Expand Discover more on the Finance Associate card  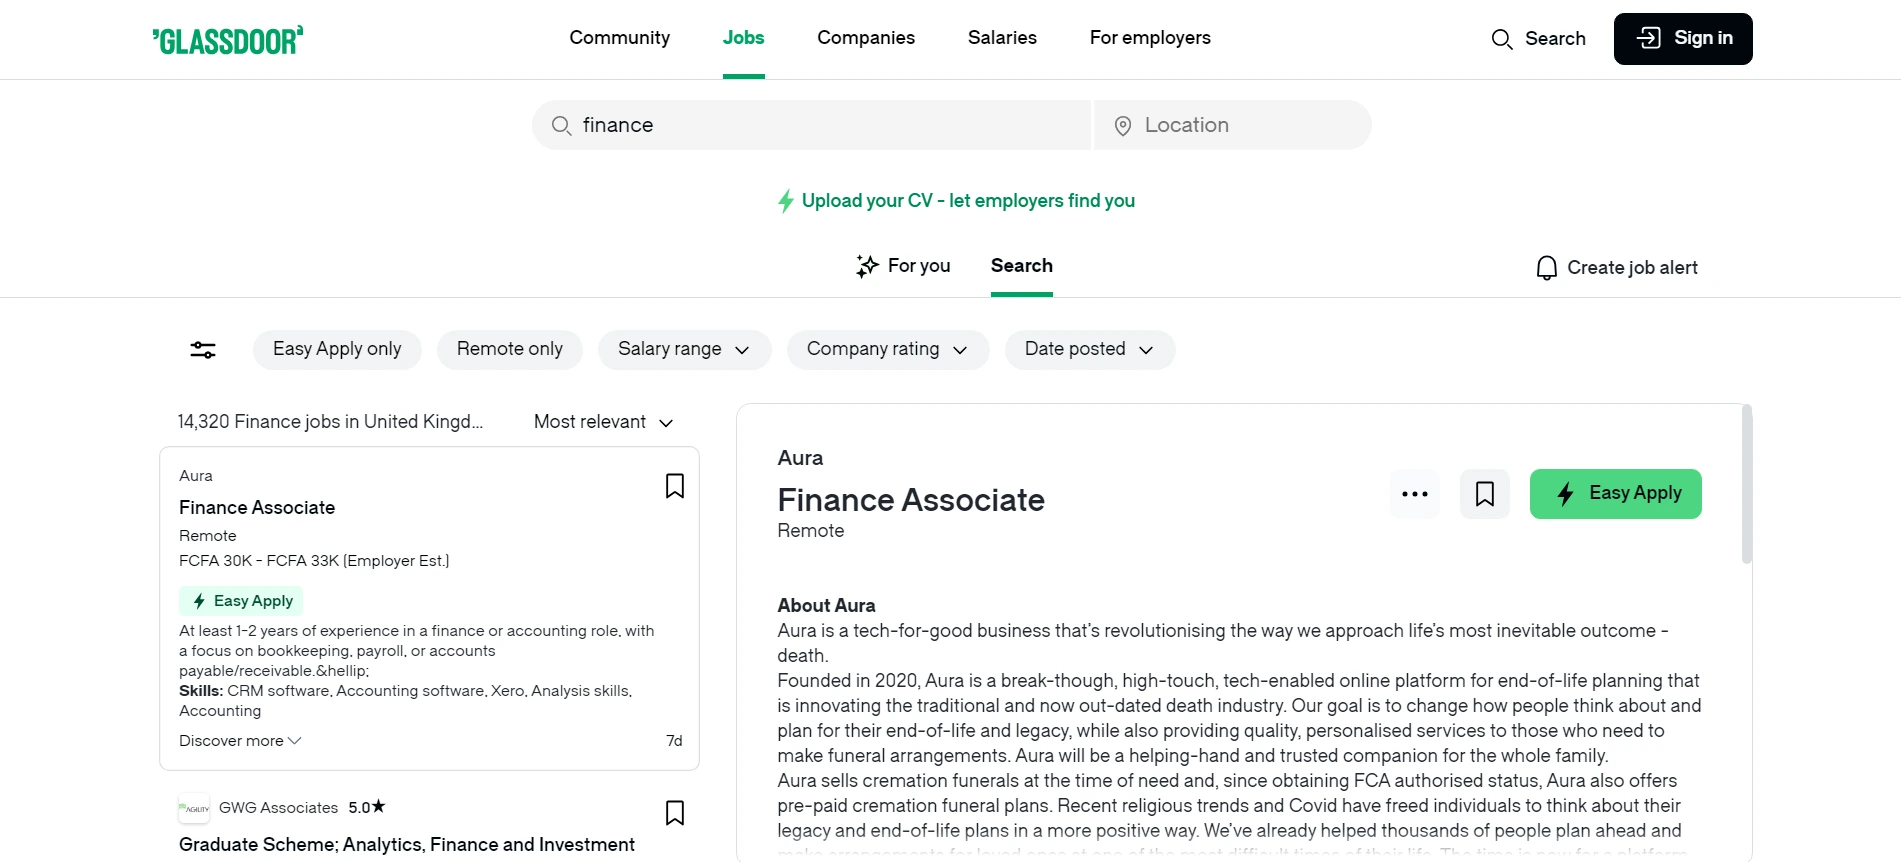(238, 741)
